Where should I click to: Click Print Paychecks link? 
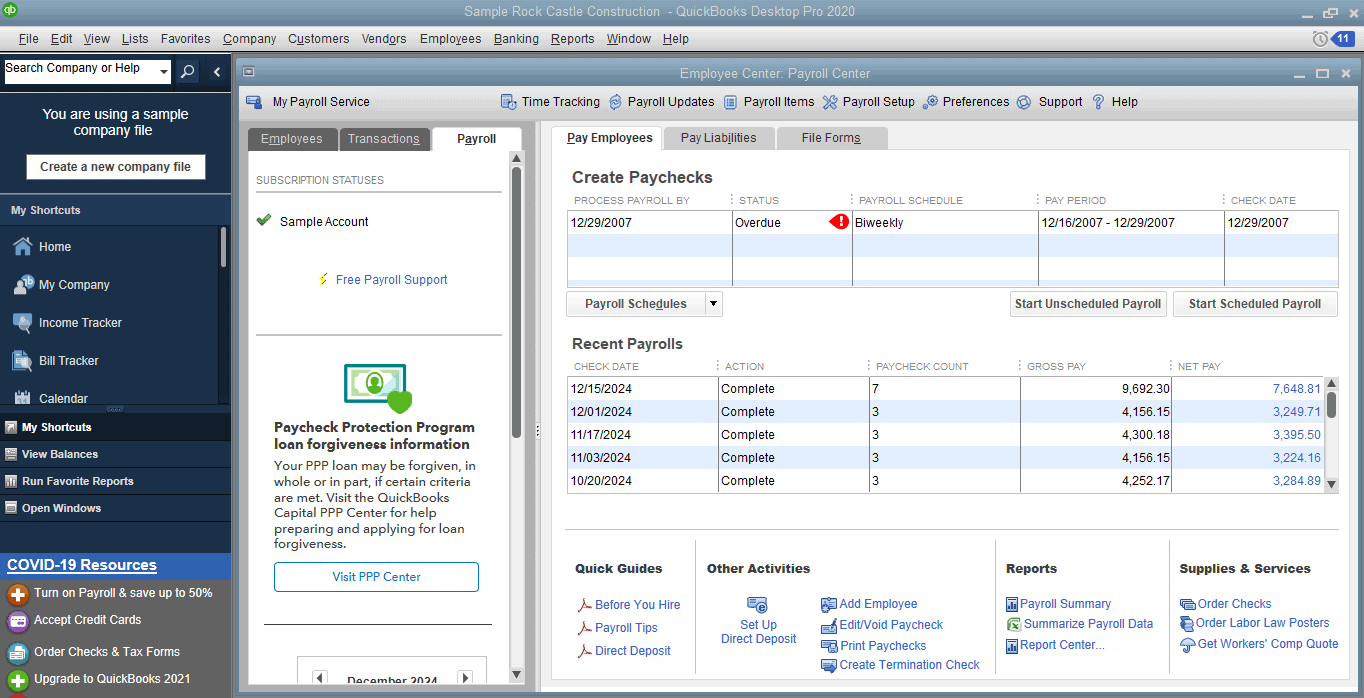pos(883,646)
